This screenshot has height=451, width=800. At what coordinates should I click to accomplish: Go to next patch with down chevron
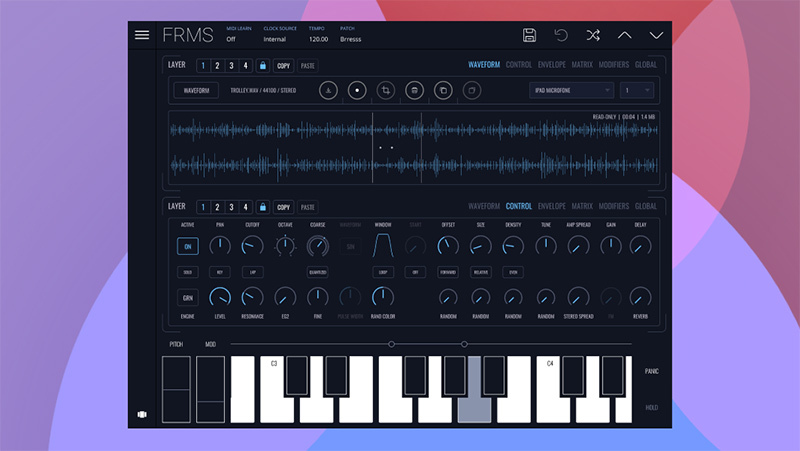point(656,35)
